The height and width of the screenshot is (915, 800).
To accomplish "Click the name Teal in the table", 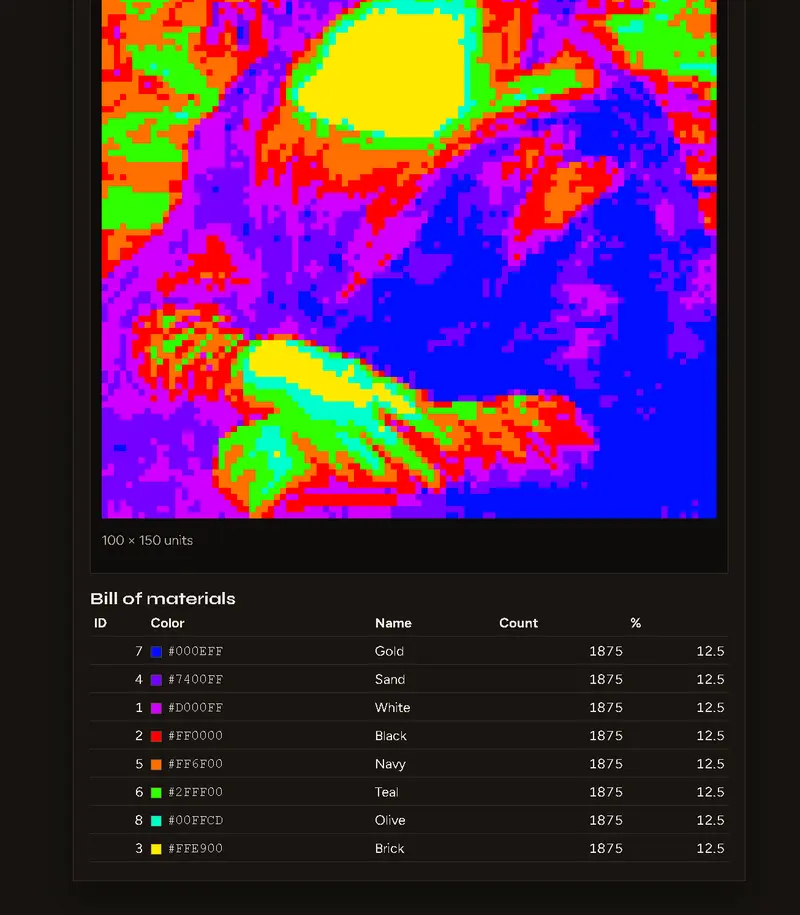I will tap(386, 792).
